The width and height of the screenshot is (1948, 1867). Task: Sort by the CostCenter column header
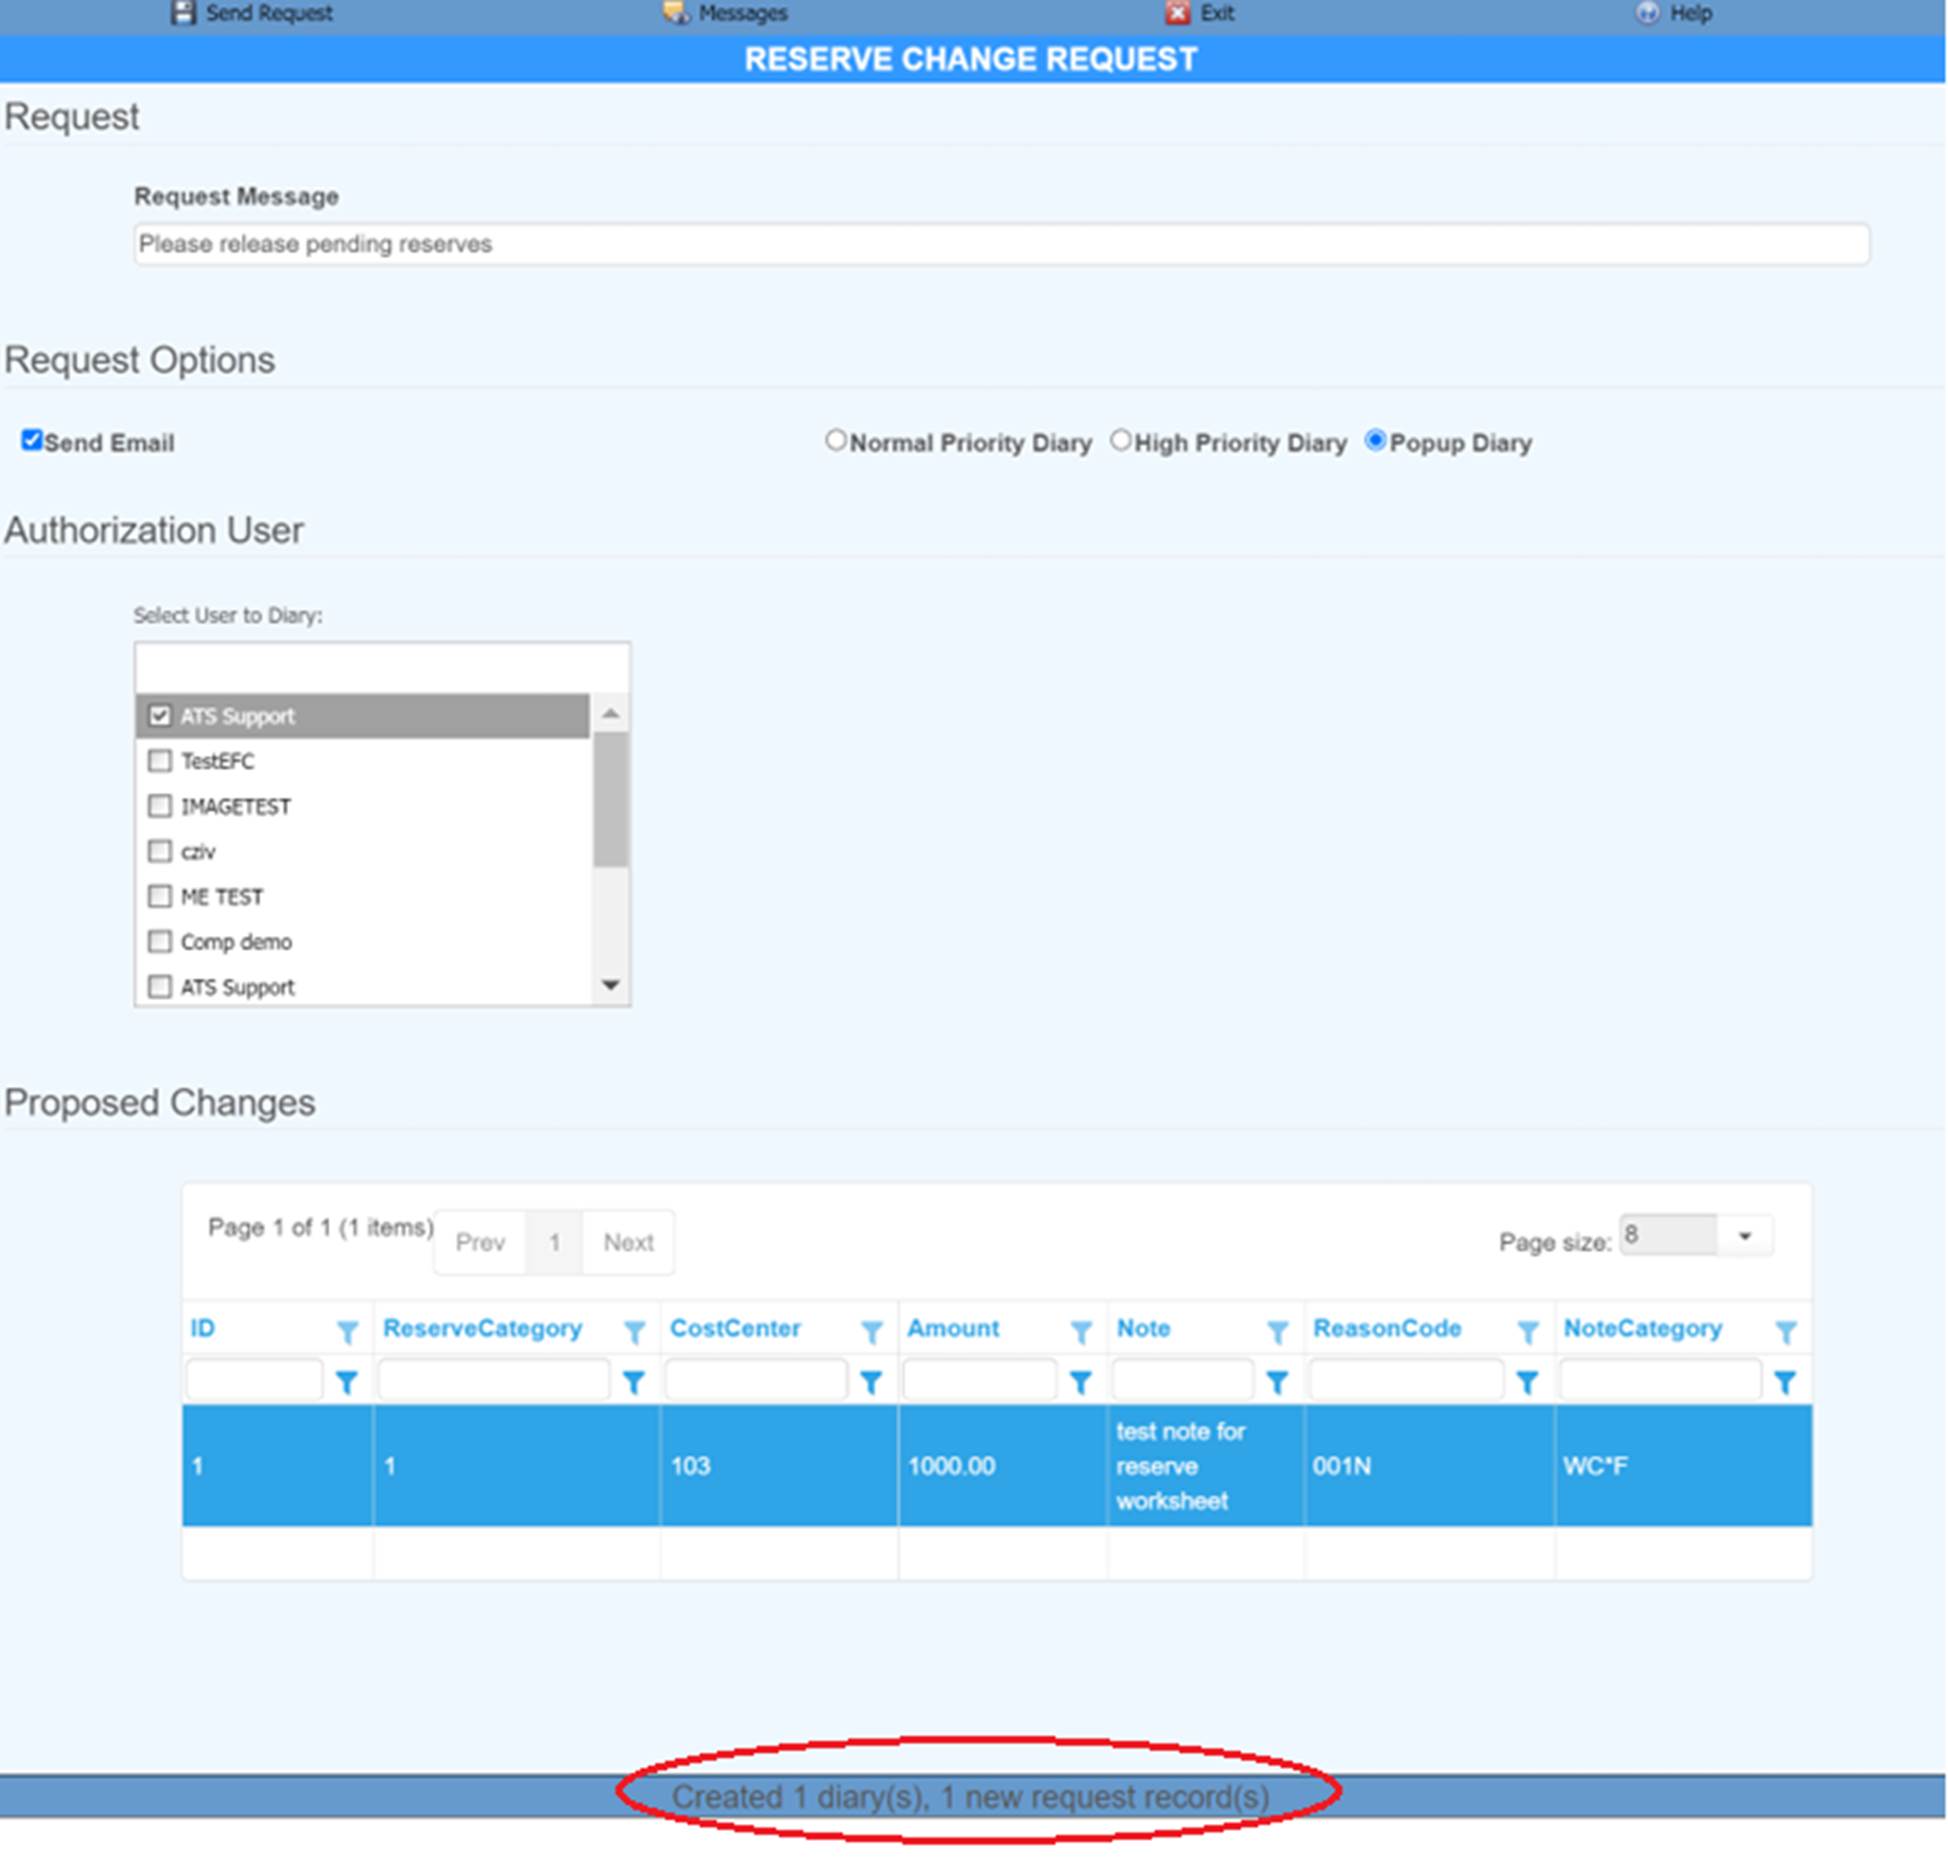pos(735,1328)
